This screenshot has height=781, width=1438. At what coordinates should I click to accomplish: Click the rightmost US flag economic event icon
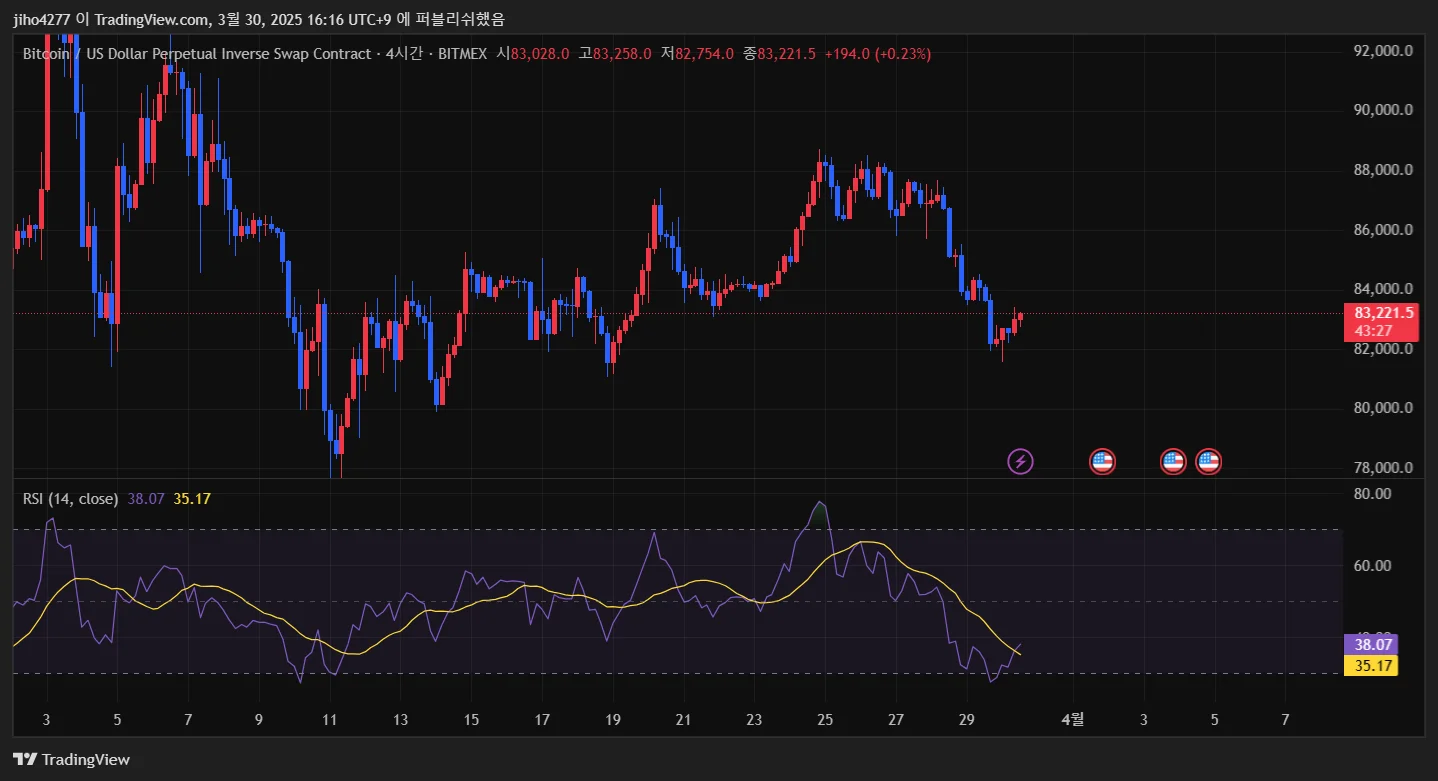[1209, 461]
